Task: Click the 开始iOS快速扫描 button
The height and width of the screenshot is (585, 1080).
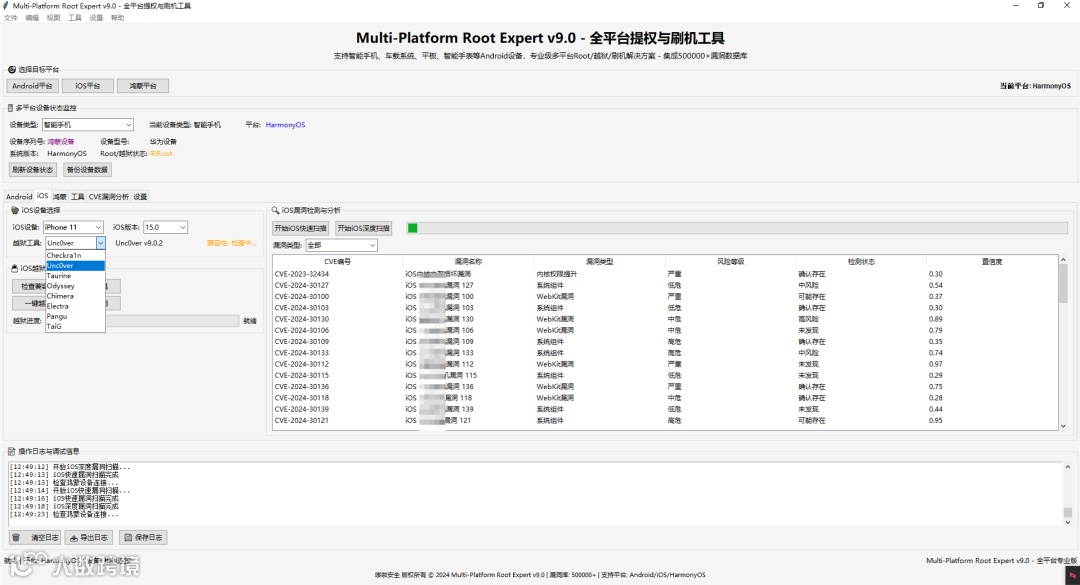Action: (301, 228)
